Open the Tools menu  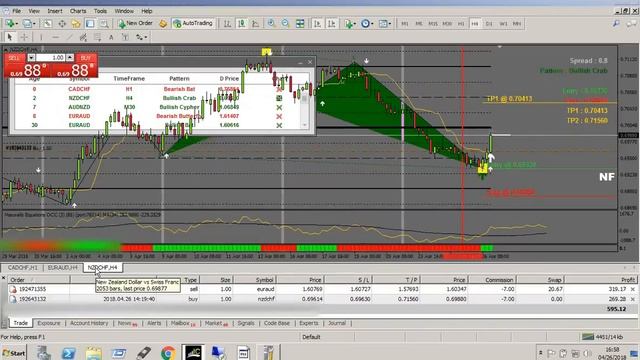pyautogui.click(x=100, y=11)
